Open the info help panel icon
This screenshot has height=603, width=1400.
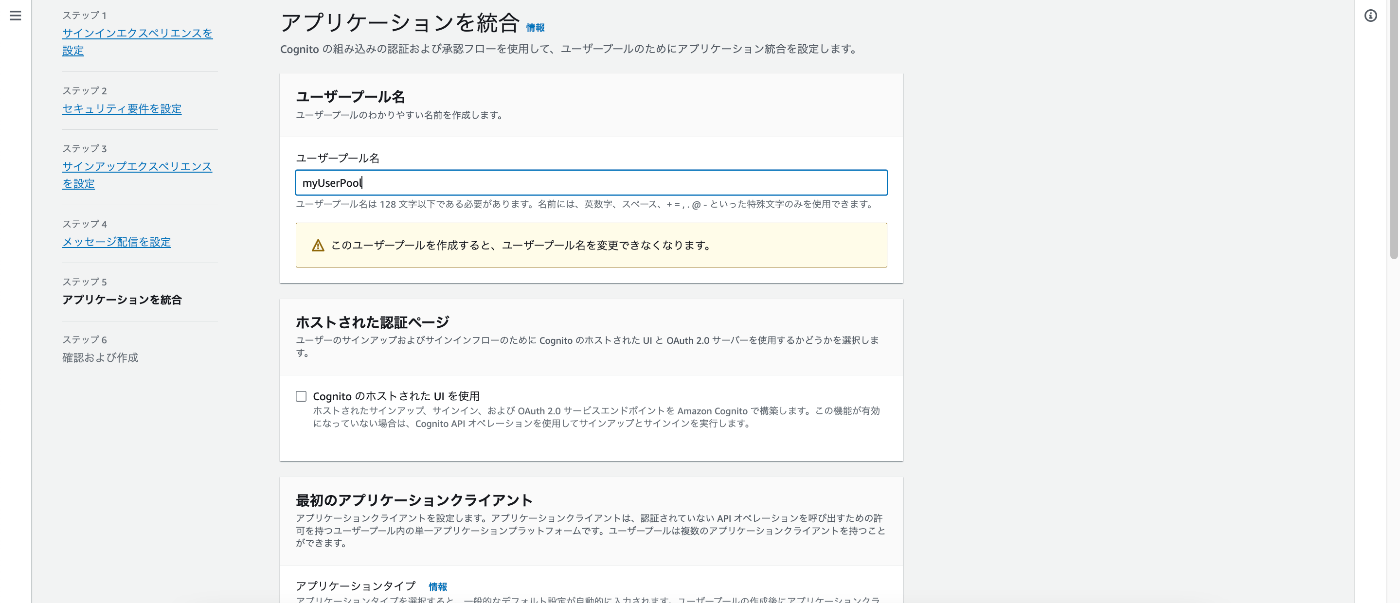1371,16
